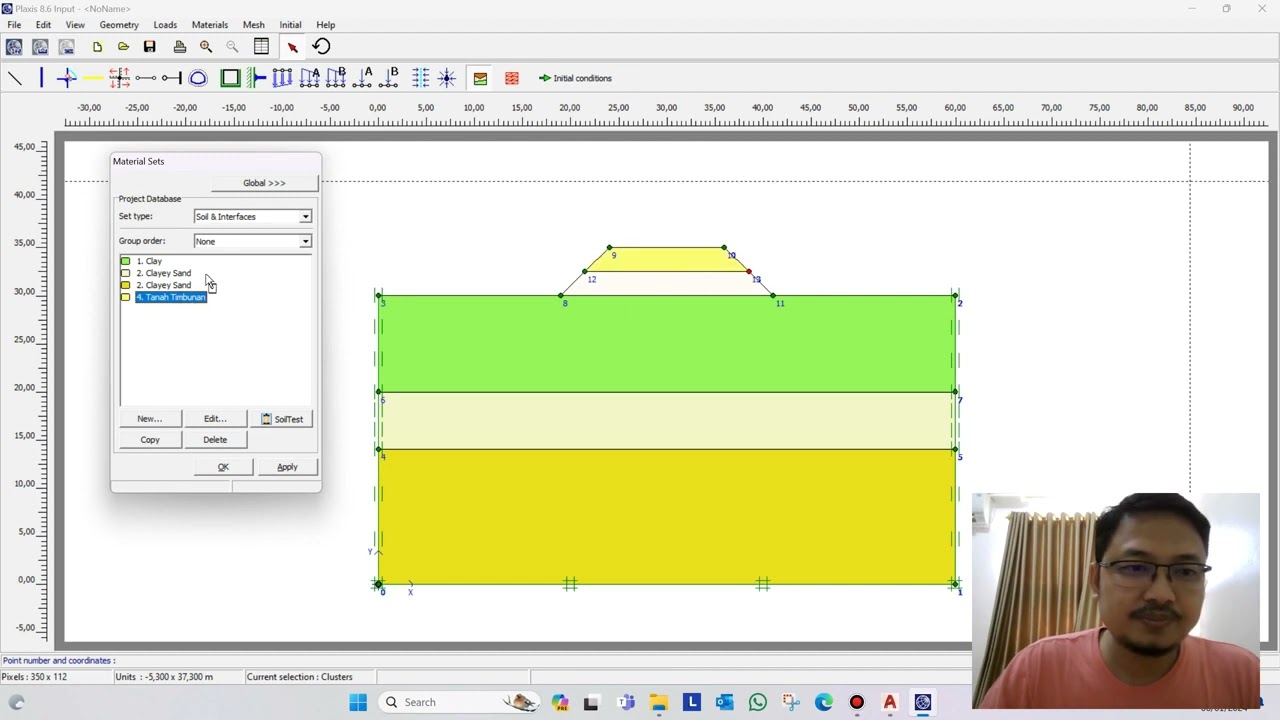
Task: Select the Distributed load system A tool
Action: click(309, 78)
